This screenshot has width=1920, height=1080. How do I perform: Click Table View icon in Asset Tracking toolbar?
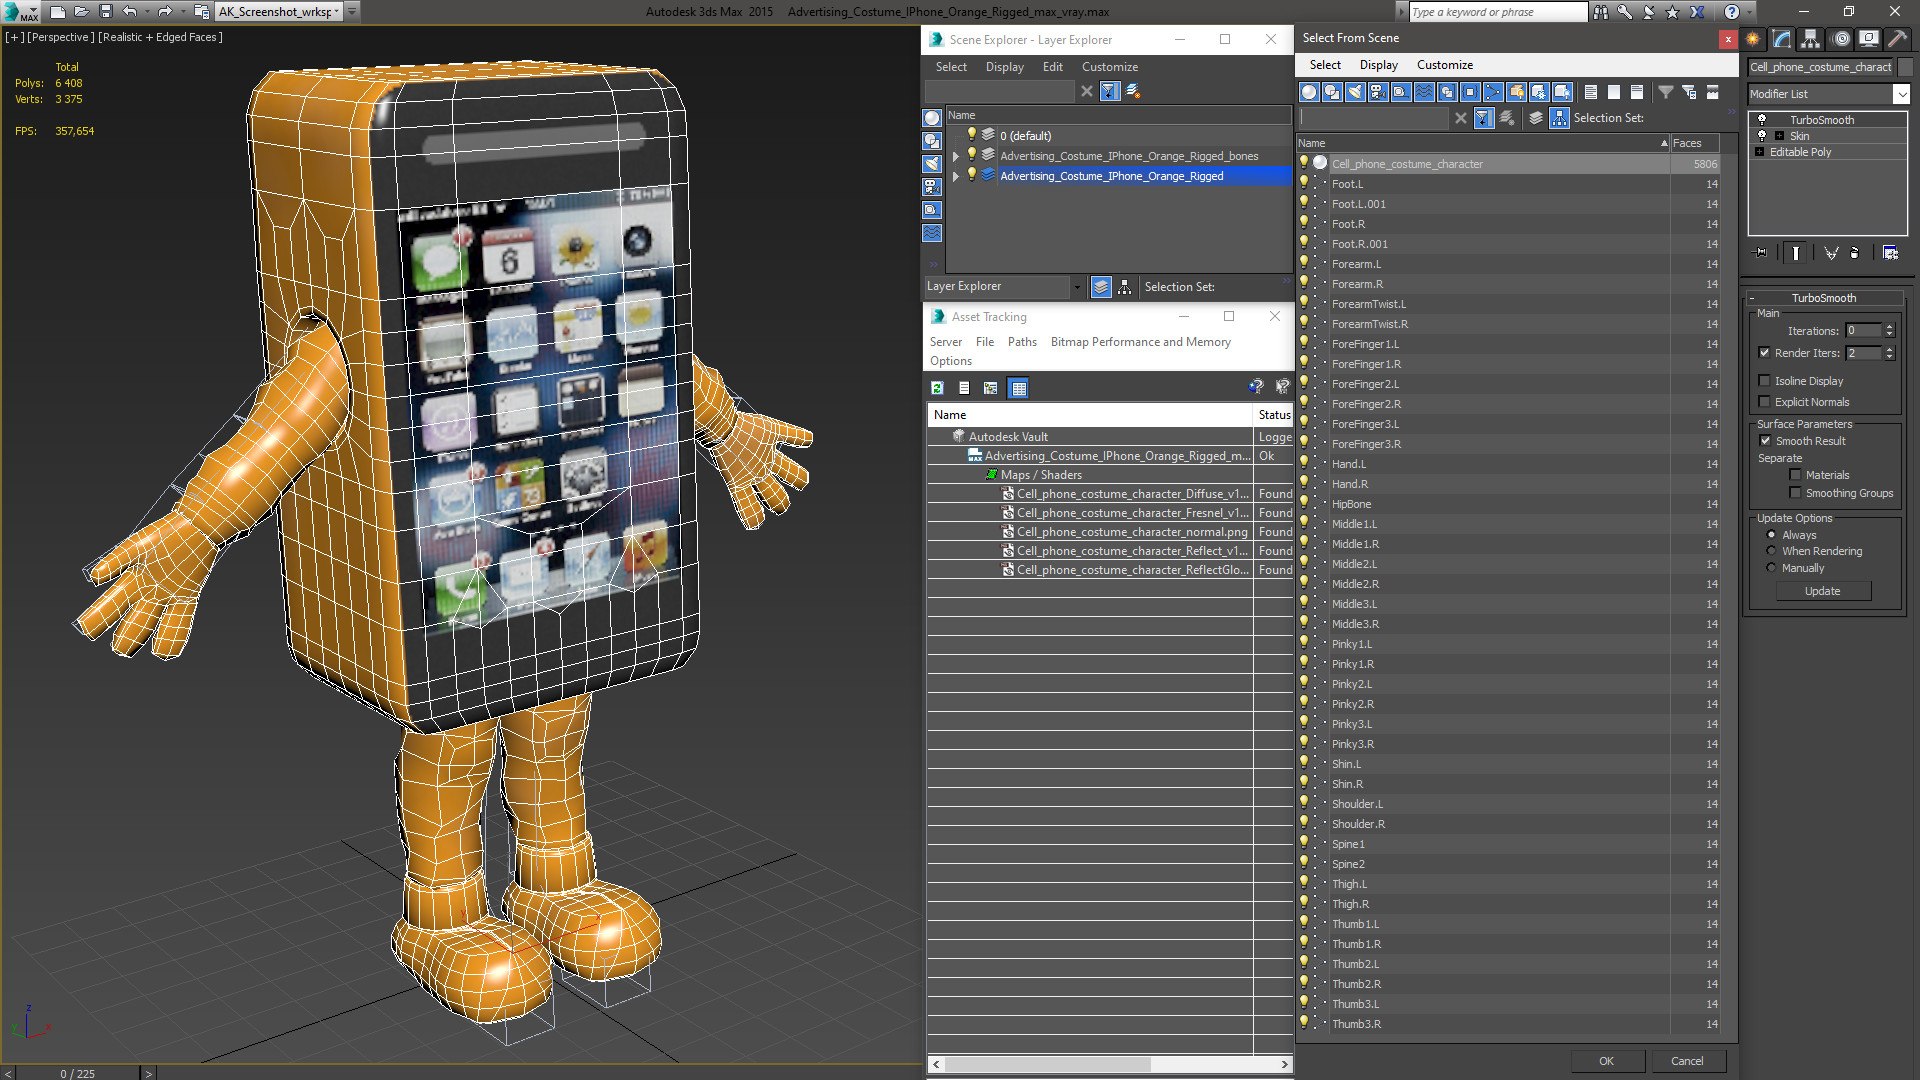click(1018, 388)
